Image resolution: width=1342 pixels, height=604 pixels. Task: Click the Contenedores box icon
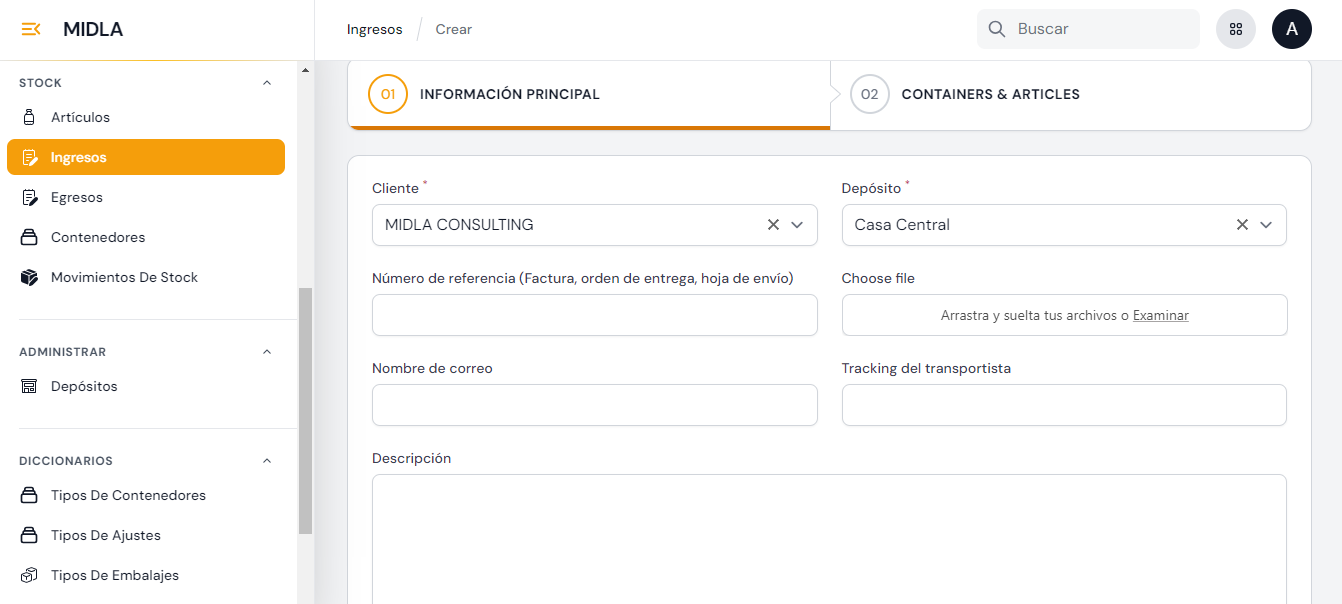[x=30, y=237]
